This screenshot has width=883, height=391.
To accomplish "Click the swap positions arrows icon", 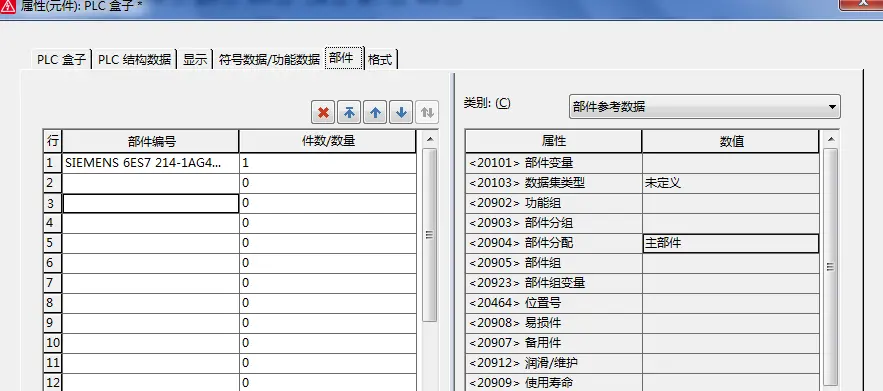I will [427, 113].
